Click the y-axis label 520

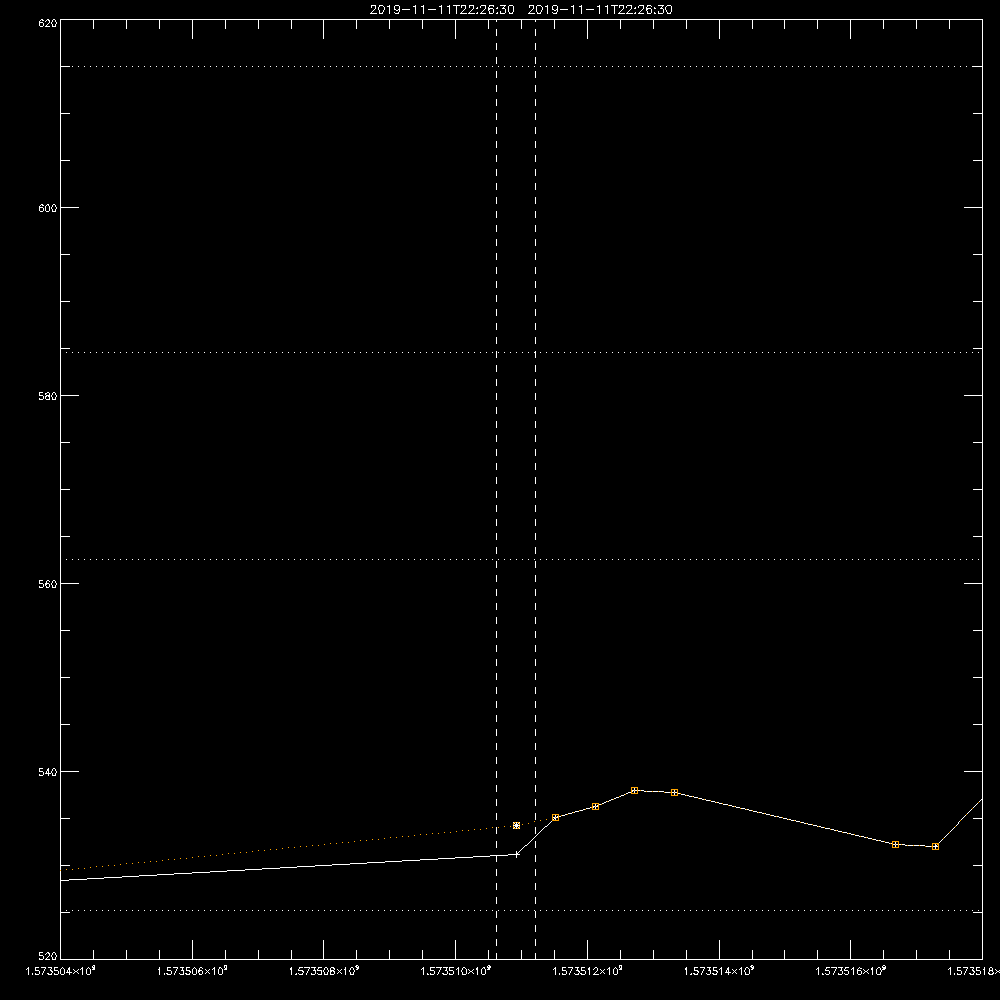click(x=48, y=956)
